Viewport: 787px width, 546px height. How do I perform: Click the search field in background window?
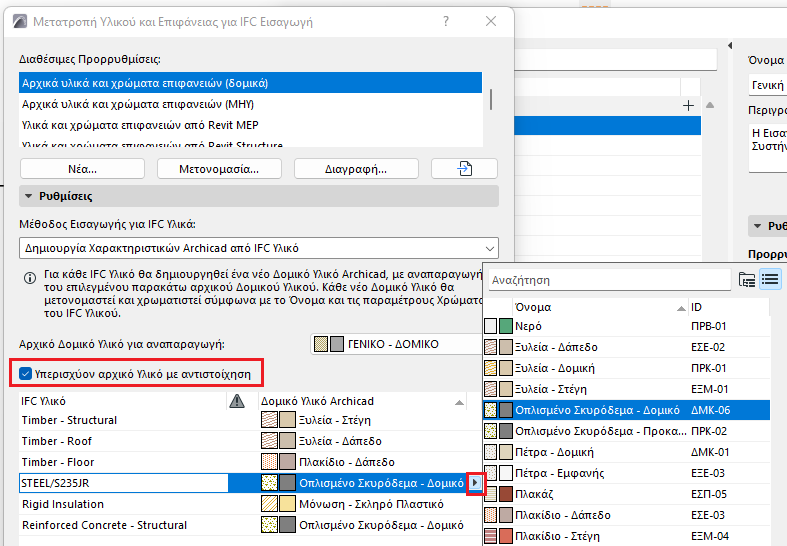pyautogui.click(x=616, y=59)
